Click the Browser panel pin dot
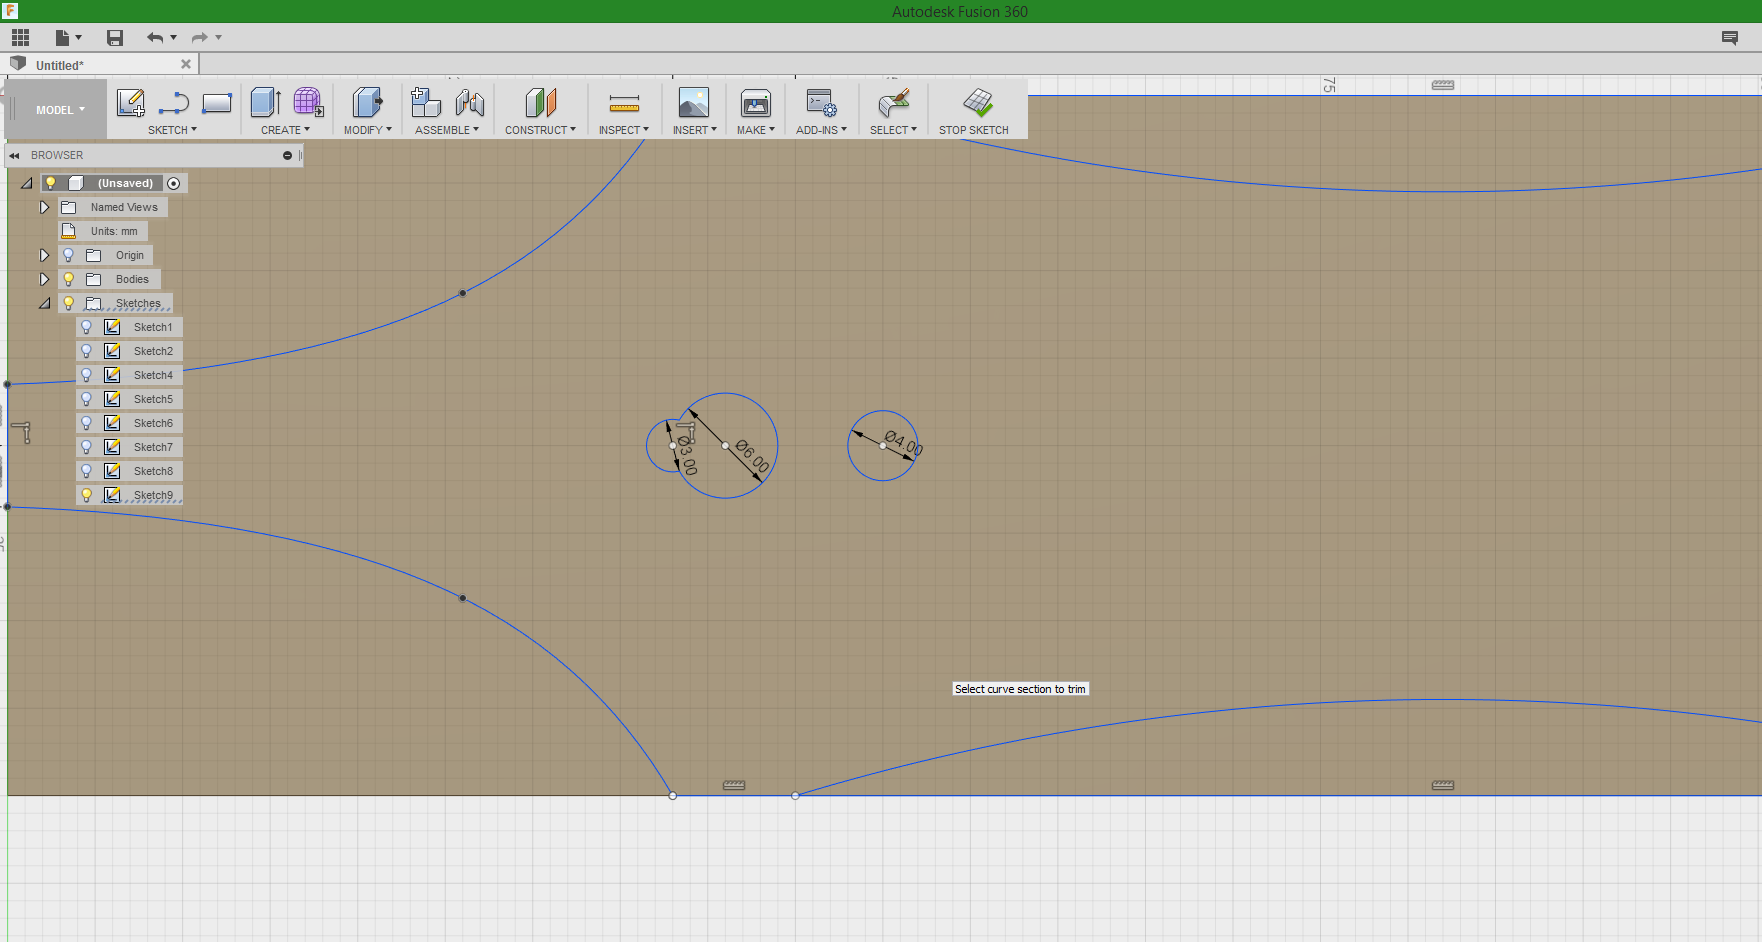Screen dimensions: 1762x942 tap(287, 156)
